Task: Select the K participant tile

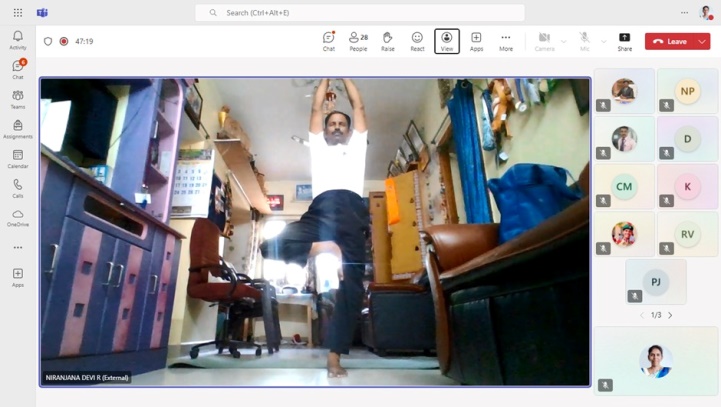Action: [687, 187]
